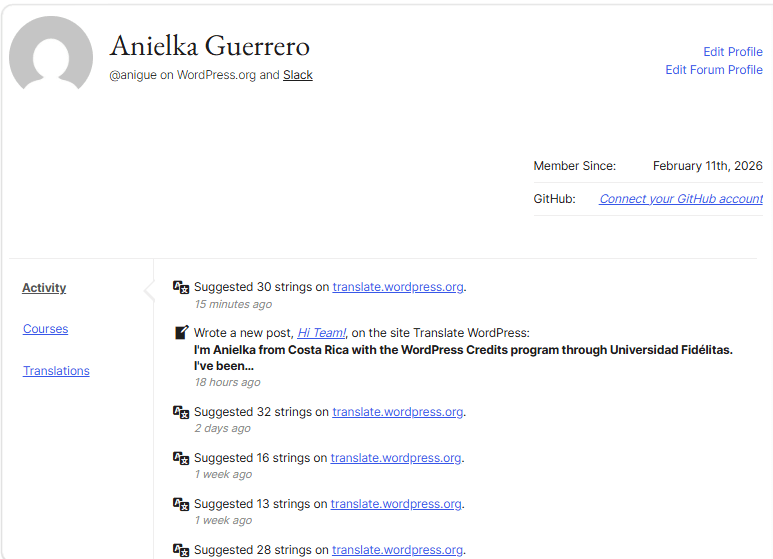Open the Slack link under the username
The image size is (773, 559).
click(x=297, y=75)
